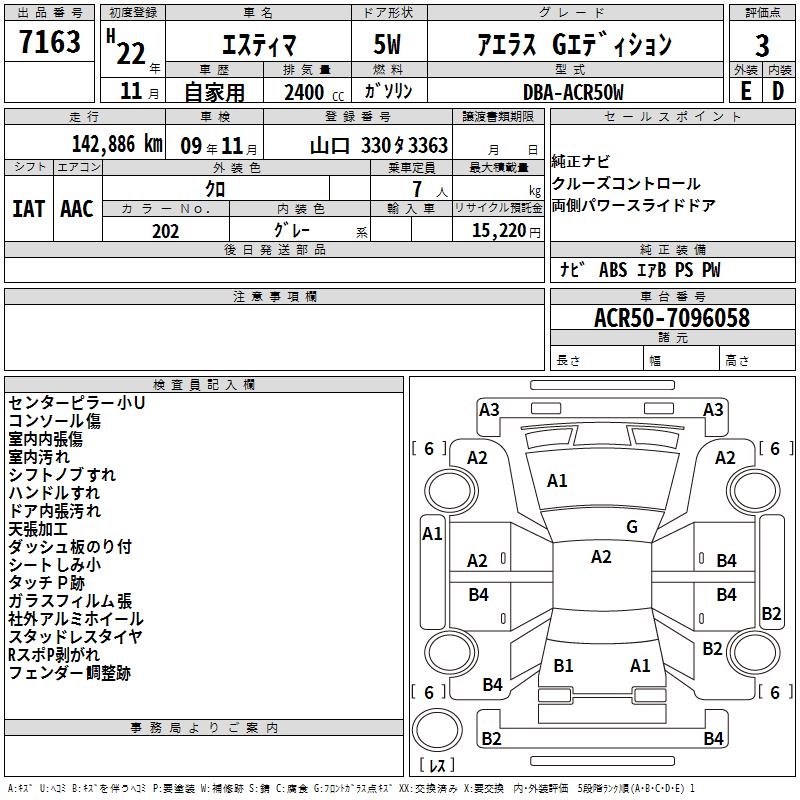800x800 pixels.
Task: Click the interior grade letter D
Action: [778, 91]
